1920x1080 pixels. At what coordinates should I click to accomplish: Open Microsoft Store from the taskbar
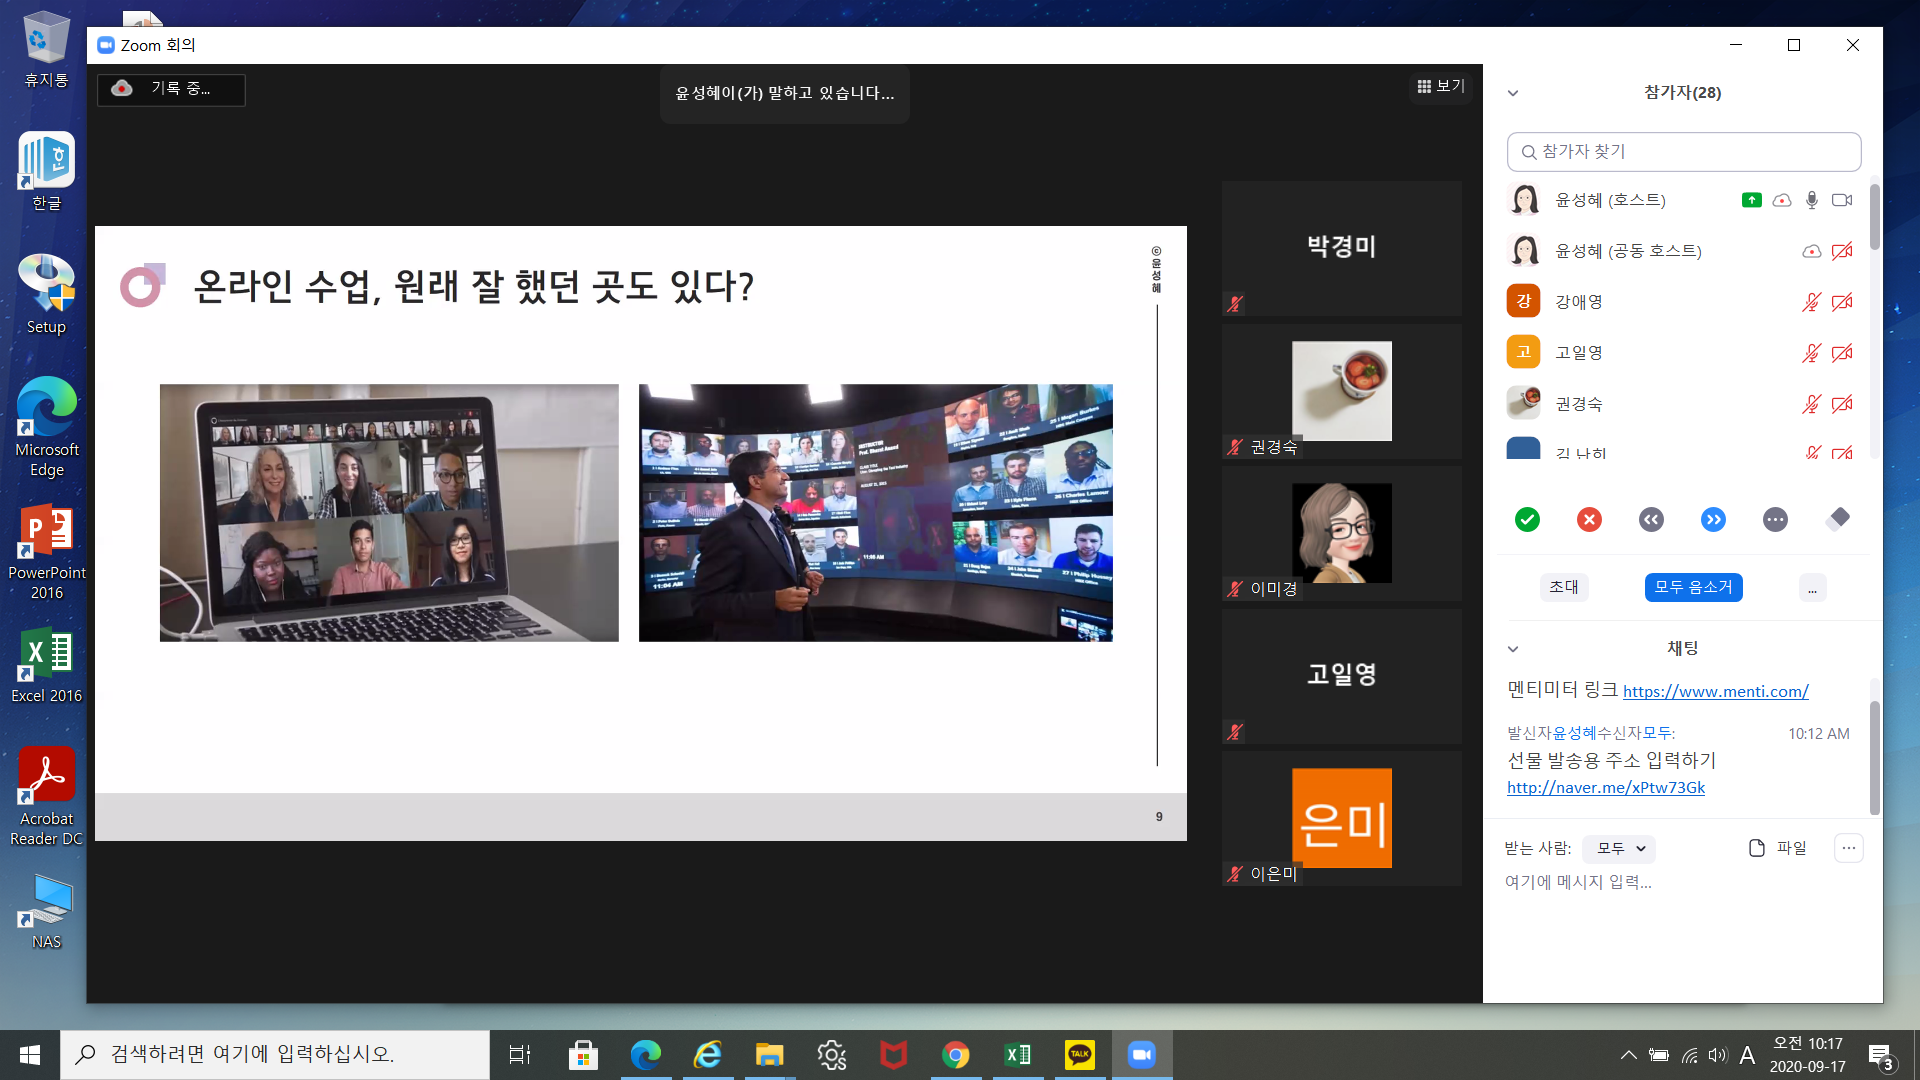583,1055
